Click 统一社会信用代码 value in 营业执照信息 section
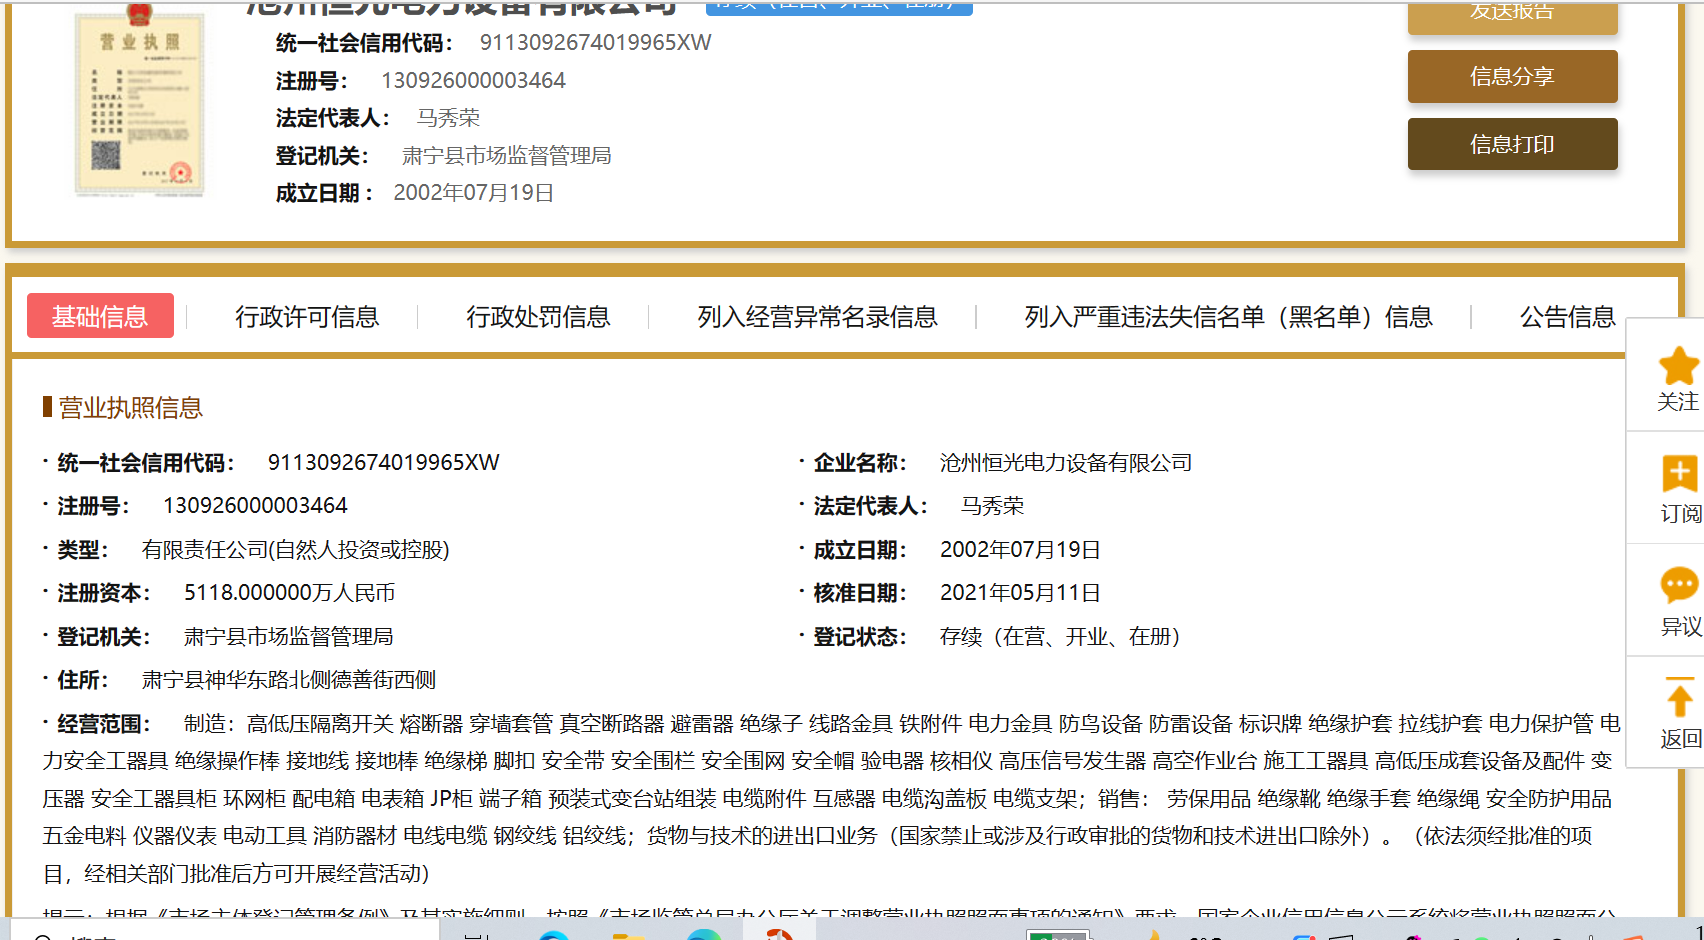Image resolution: width=1704 pixels, height=940 pixels. [383, 463]
